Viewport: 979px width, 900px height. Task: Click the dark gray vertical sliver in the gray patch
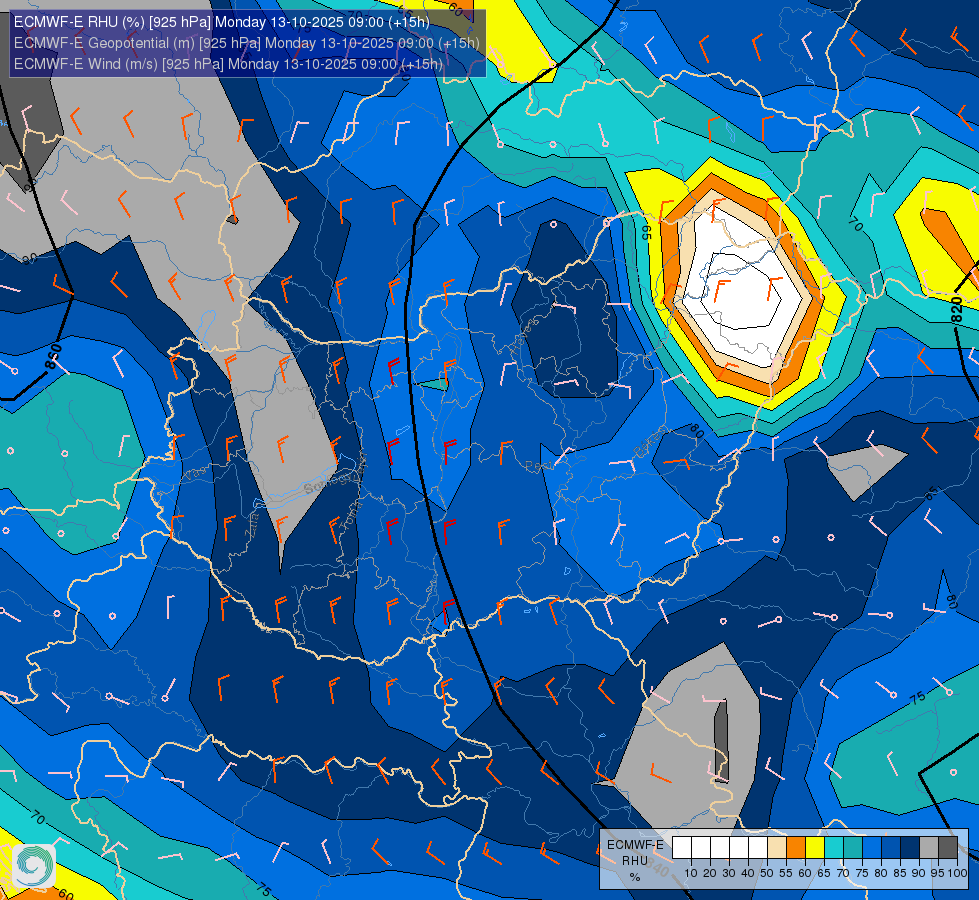(721, 741)
